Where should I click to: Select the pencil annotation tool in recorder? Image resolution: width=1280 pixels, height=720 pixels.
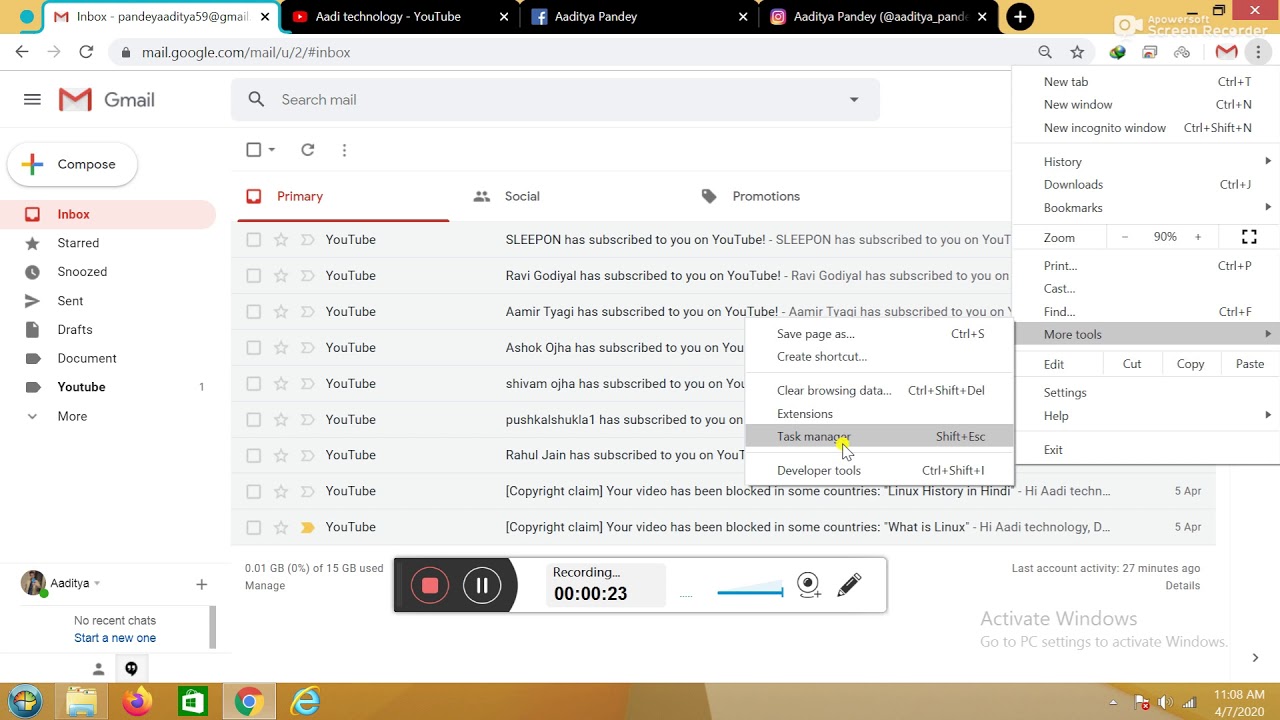(x=849, y=584)
